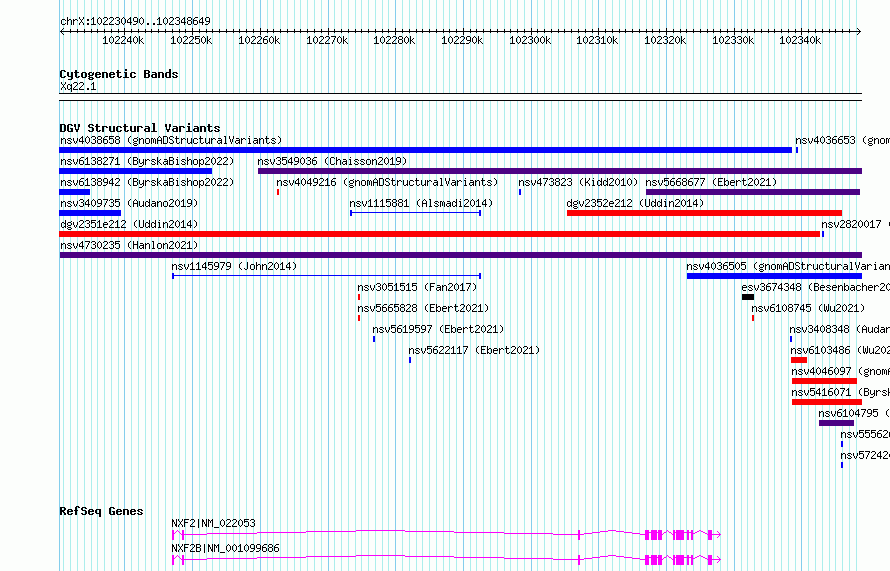The image size is (890, 571).
Task: Click nsv4730235 (Hanlon2021) label
Action: [x=129, y=245]
